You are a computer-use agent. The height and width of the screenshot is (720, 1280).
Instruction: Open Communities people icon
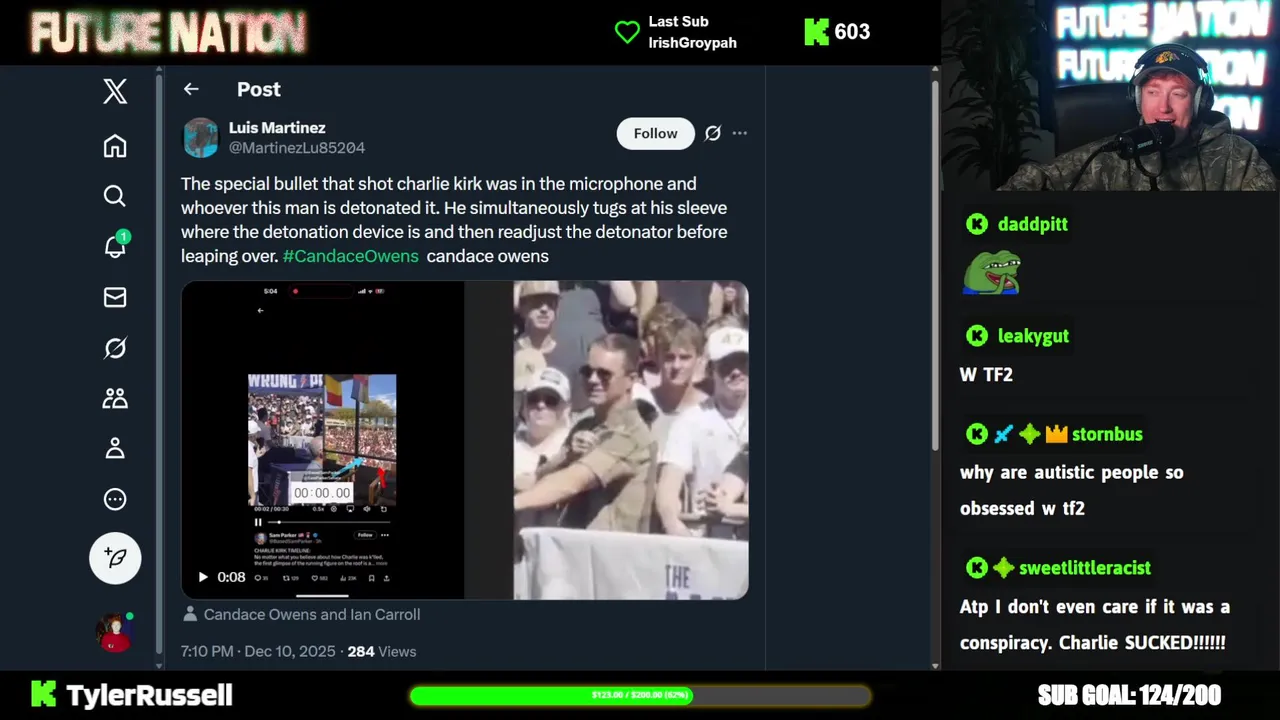click(x=115, y=398)
